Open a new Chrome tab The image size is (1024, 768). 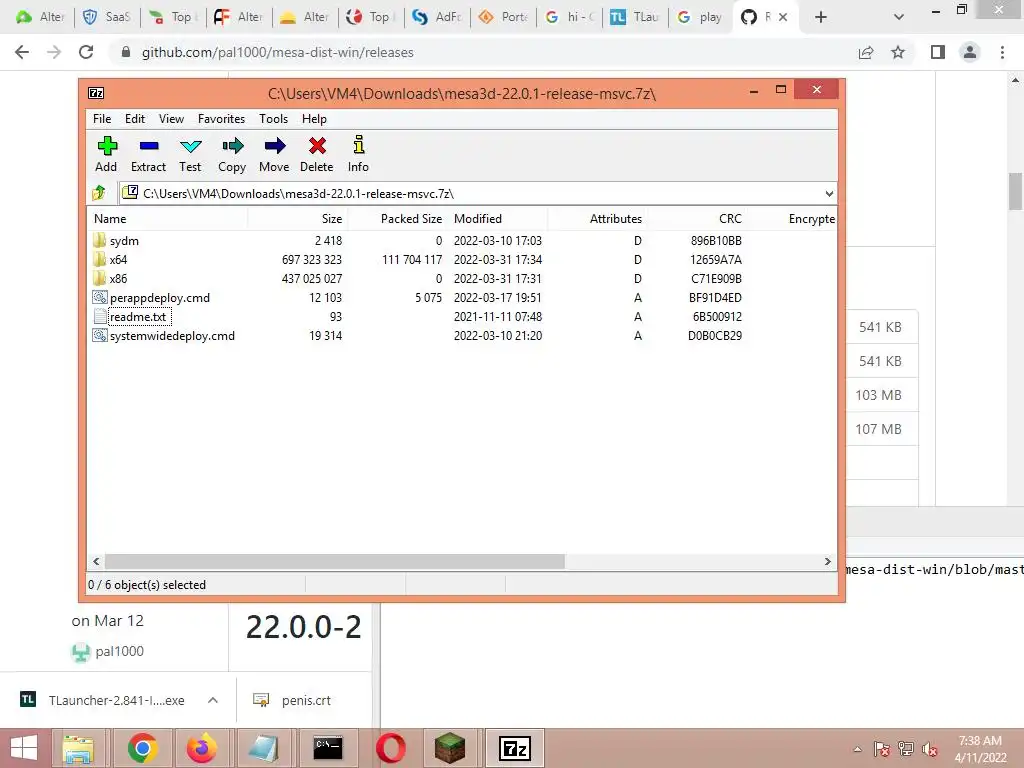pyautogui.click(x=821, y=17)
